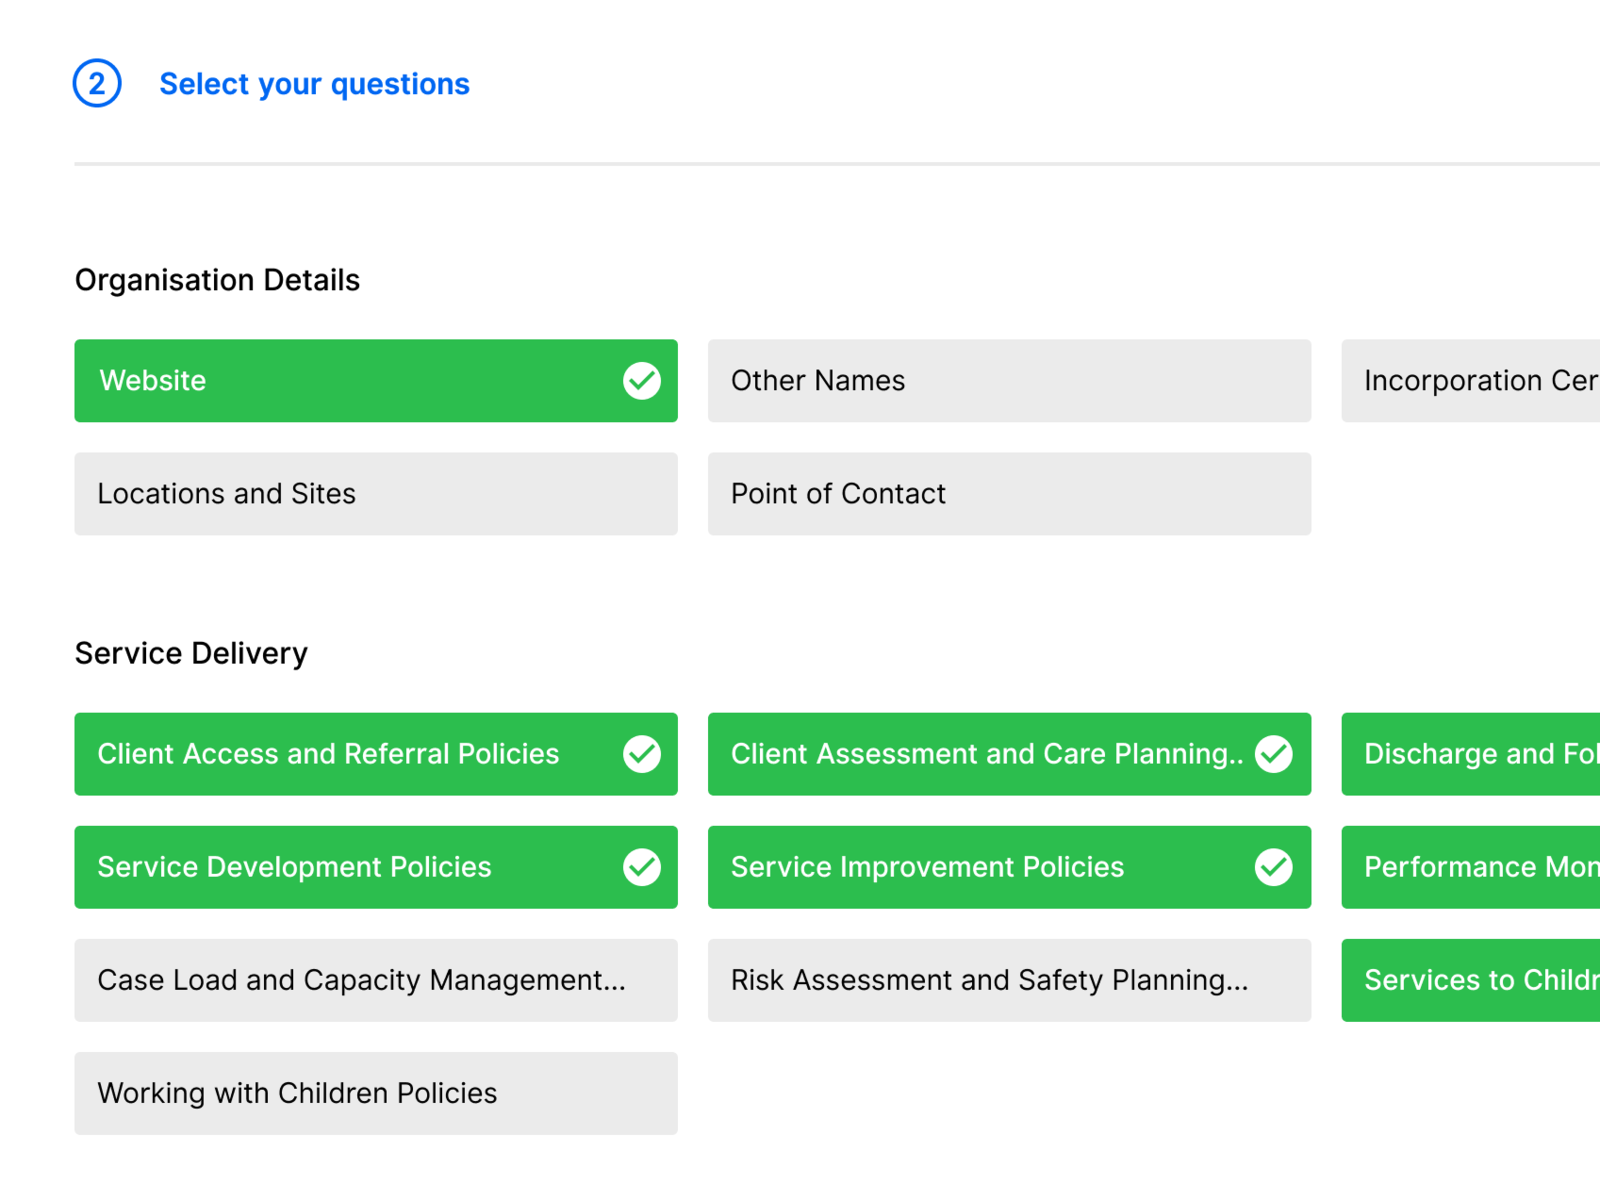This screenshot has width=1600, height=1200.
Task: Click the step 2 circle icon
Action: 97,84
